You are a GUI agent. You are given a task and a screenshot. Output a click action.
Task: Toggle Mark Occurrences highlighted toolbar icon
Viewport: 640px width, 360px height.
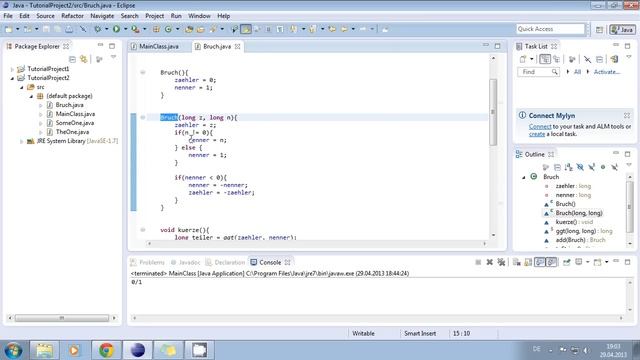pyautogui.click(x=246, y=29)
